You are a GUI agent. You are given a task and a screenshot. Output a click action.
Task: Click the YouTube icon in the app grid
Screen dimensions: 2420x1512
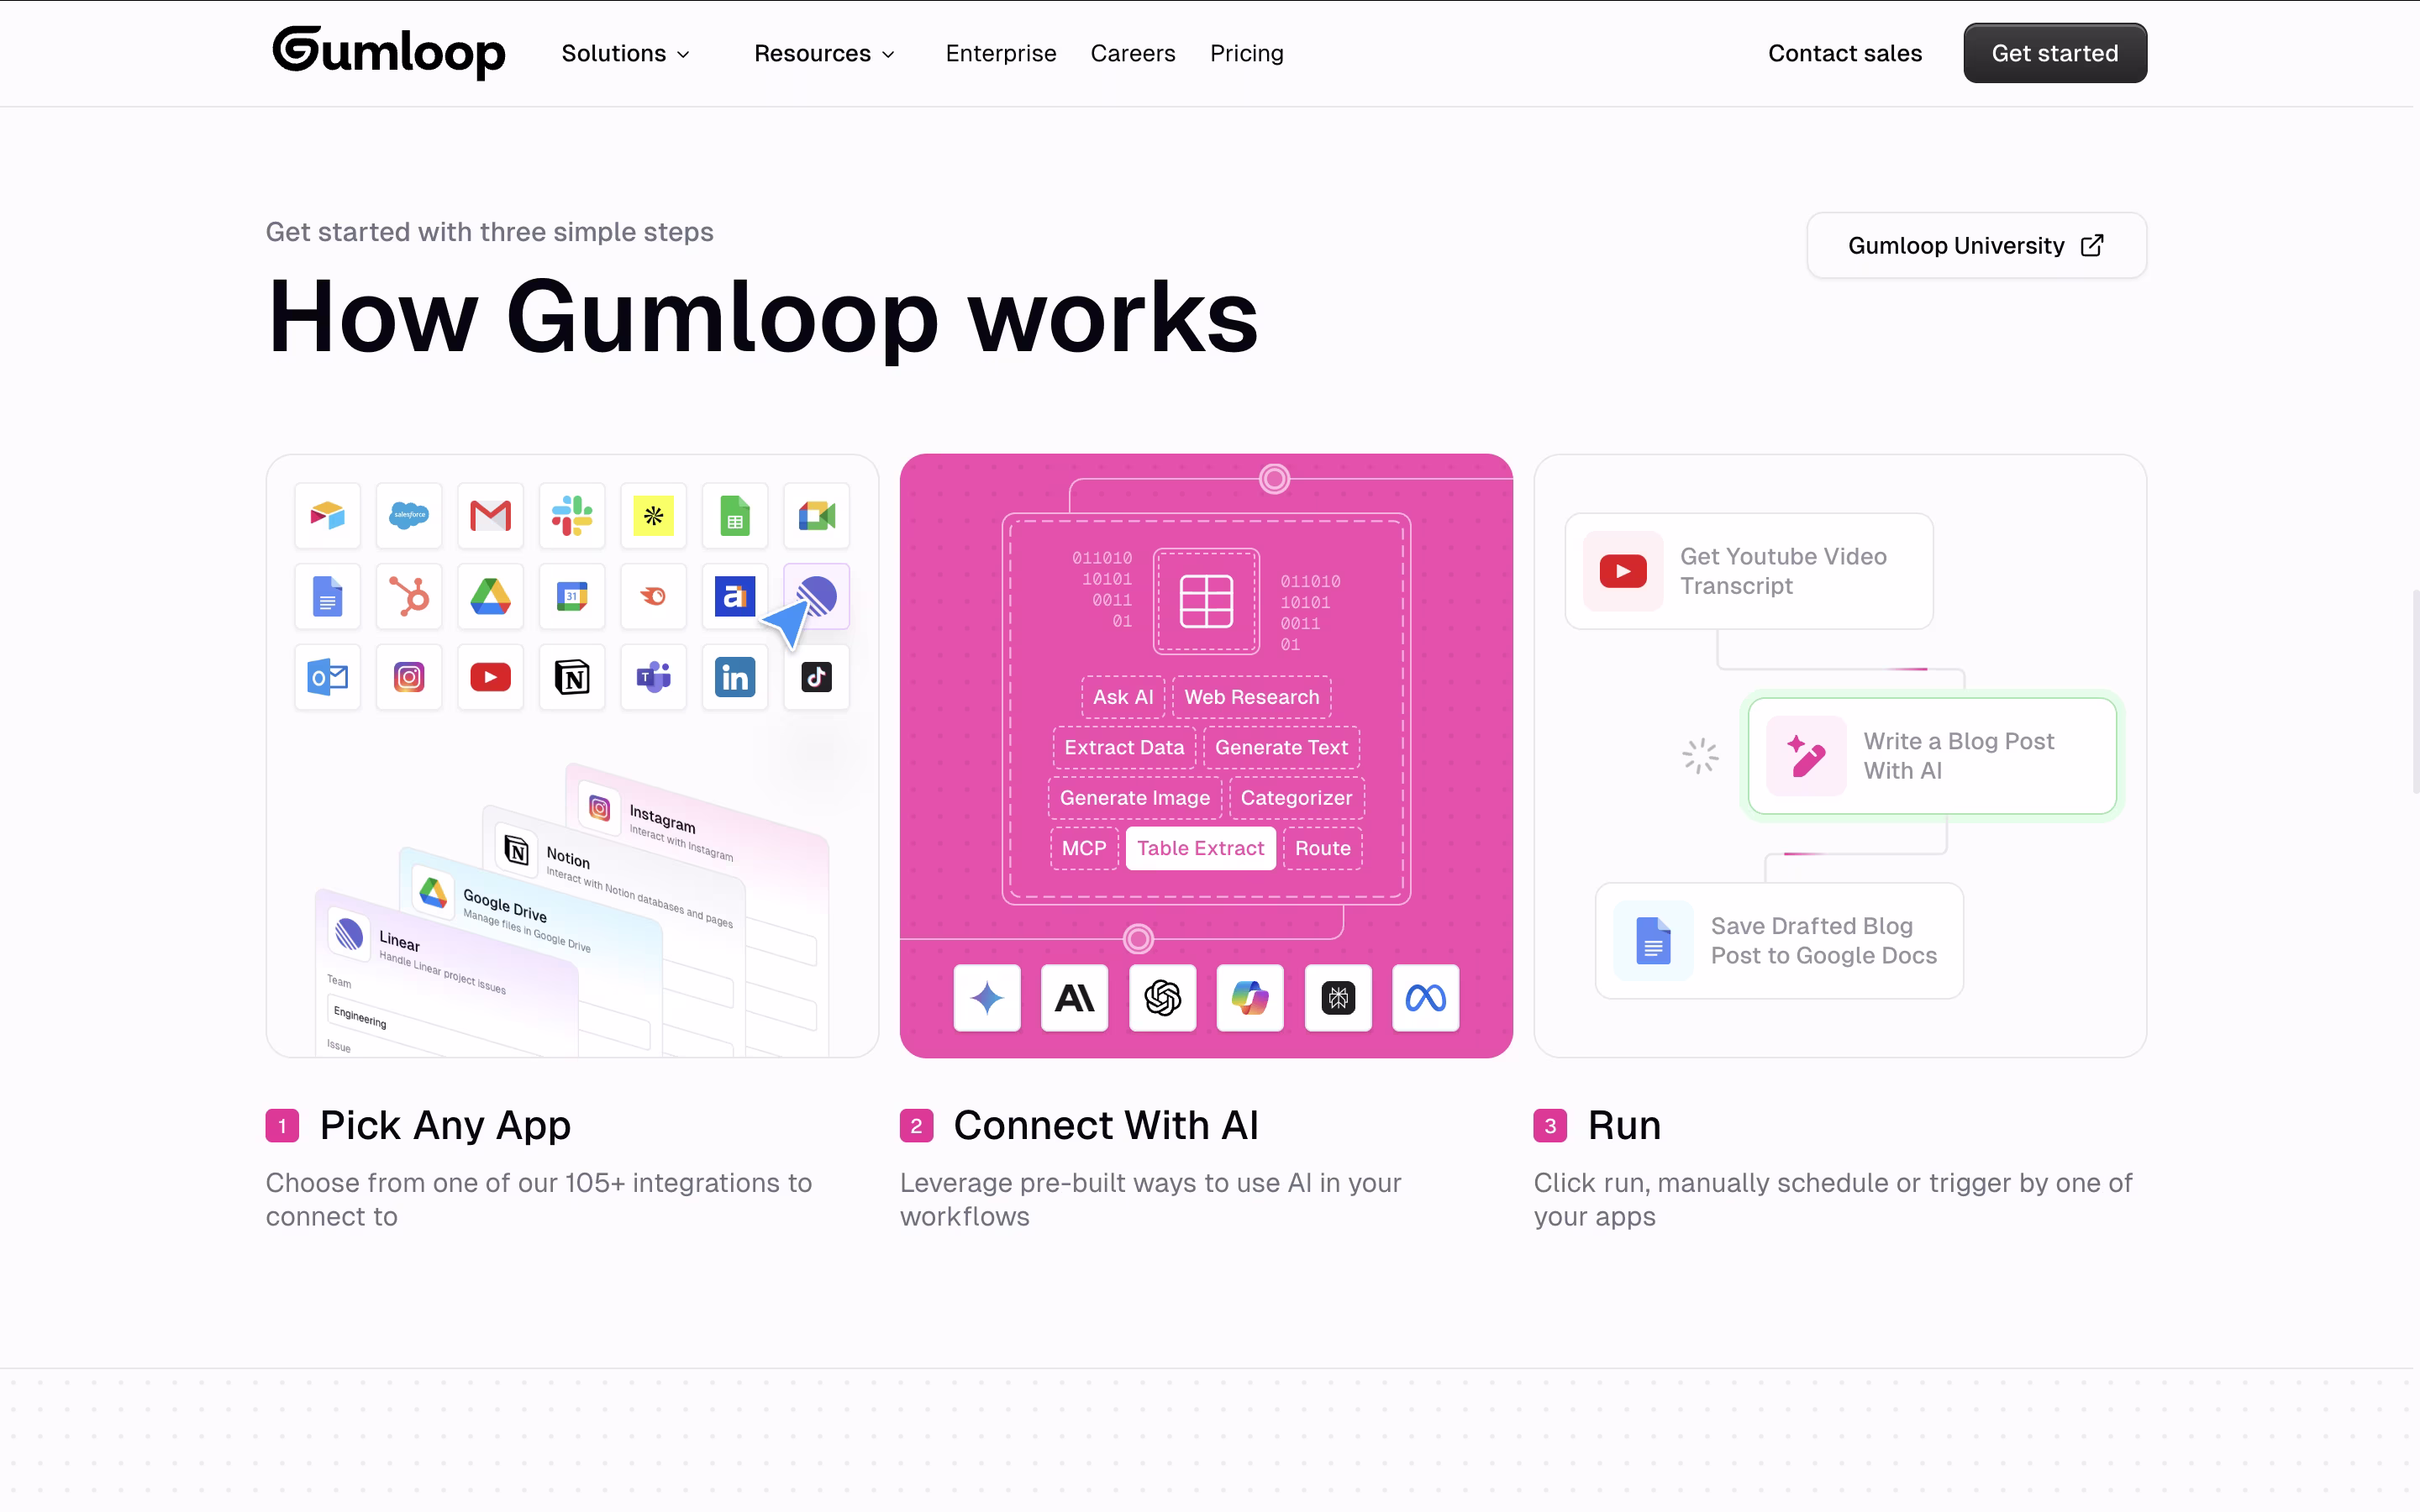[490, 678]
